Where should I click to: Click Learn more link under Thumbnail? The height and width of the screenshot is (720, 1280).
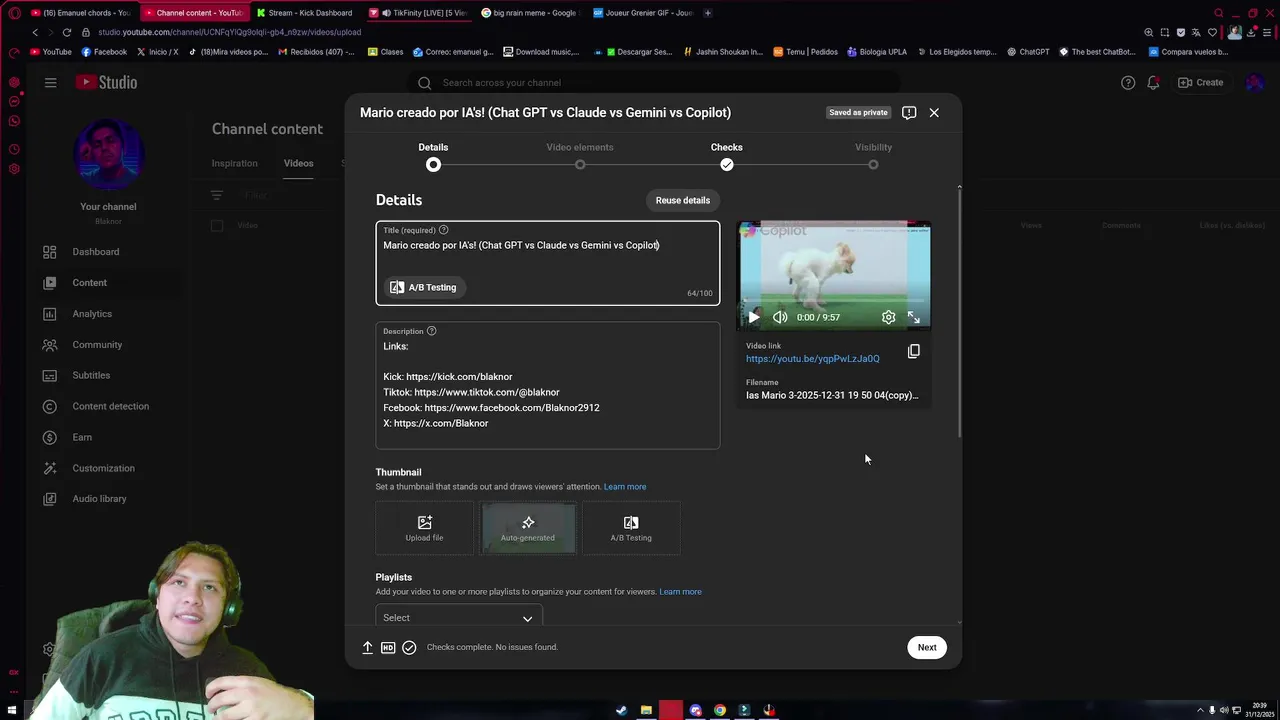coord(625,487)
